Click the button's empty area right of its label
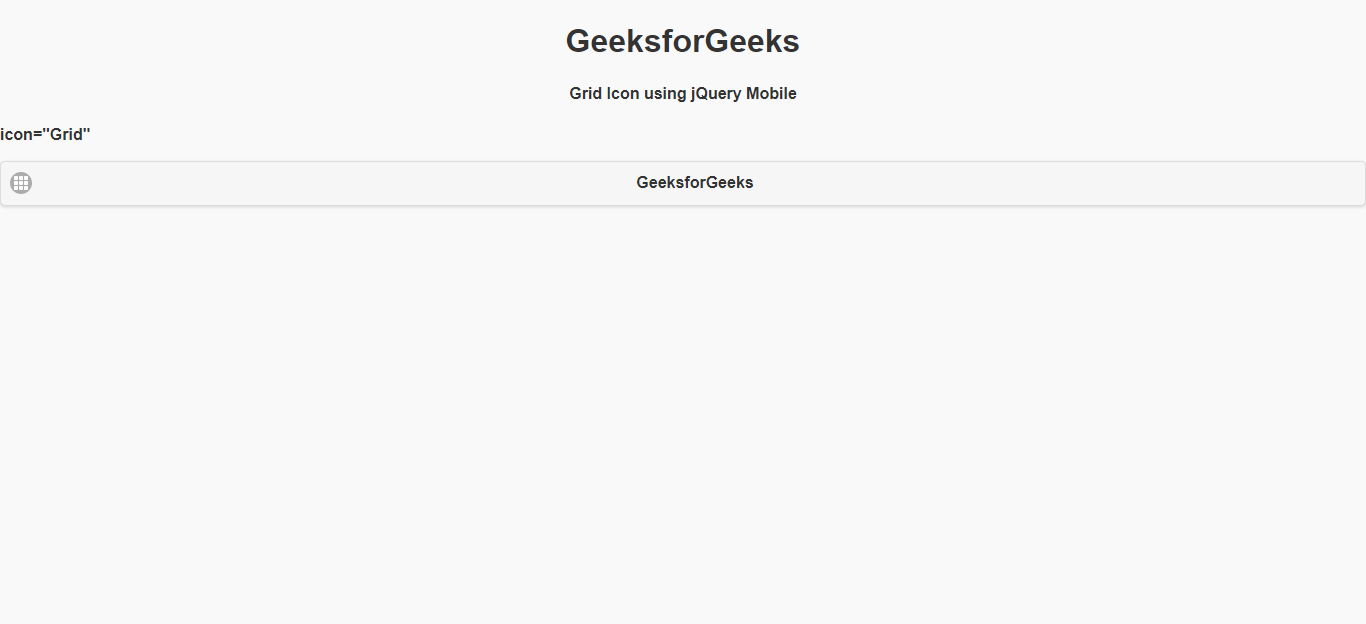 click(x=1058, y=183)
